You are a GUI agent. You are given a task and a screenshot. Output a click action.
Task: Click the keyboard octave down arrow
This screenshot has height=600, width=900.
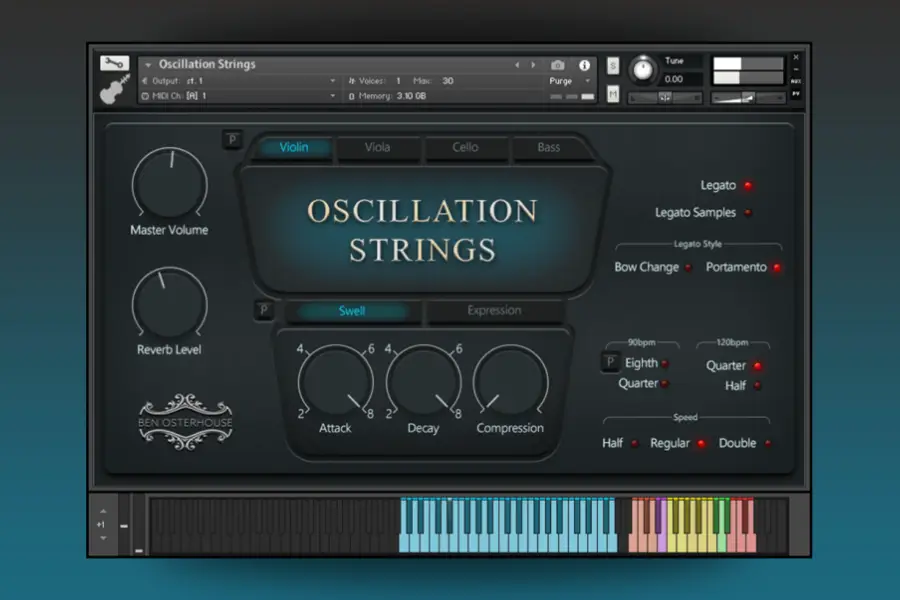click(103, 538)
